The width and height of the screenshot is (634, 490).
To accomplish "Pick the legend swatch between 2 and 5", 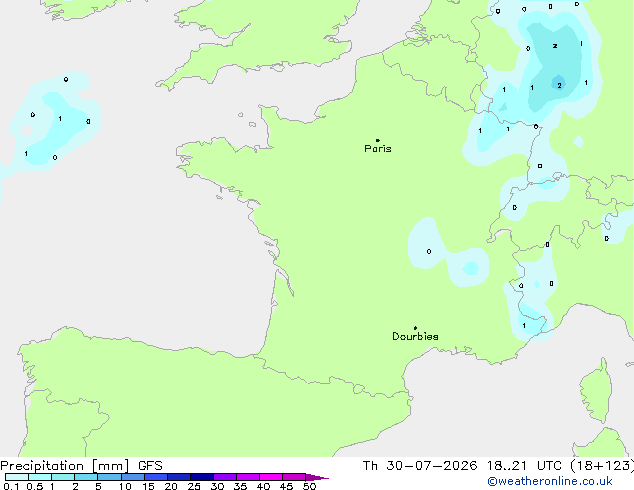I will [86, 477].
